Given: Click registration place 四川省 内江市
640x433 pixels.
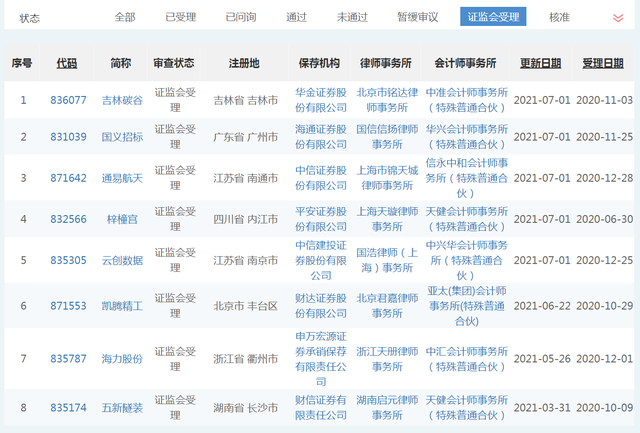Looking at the screenshot, I should 245,220.
